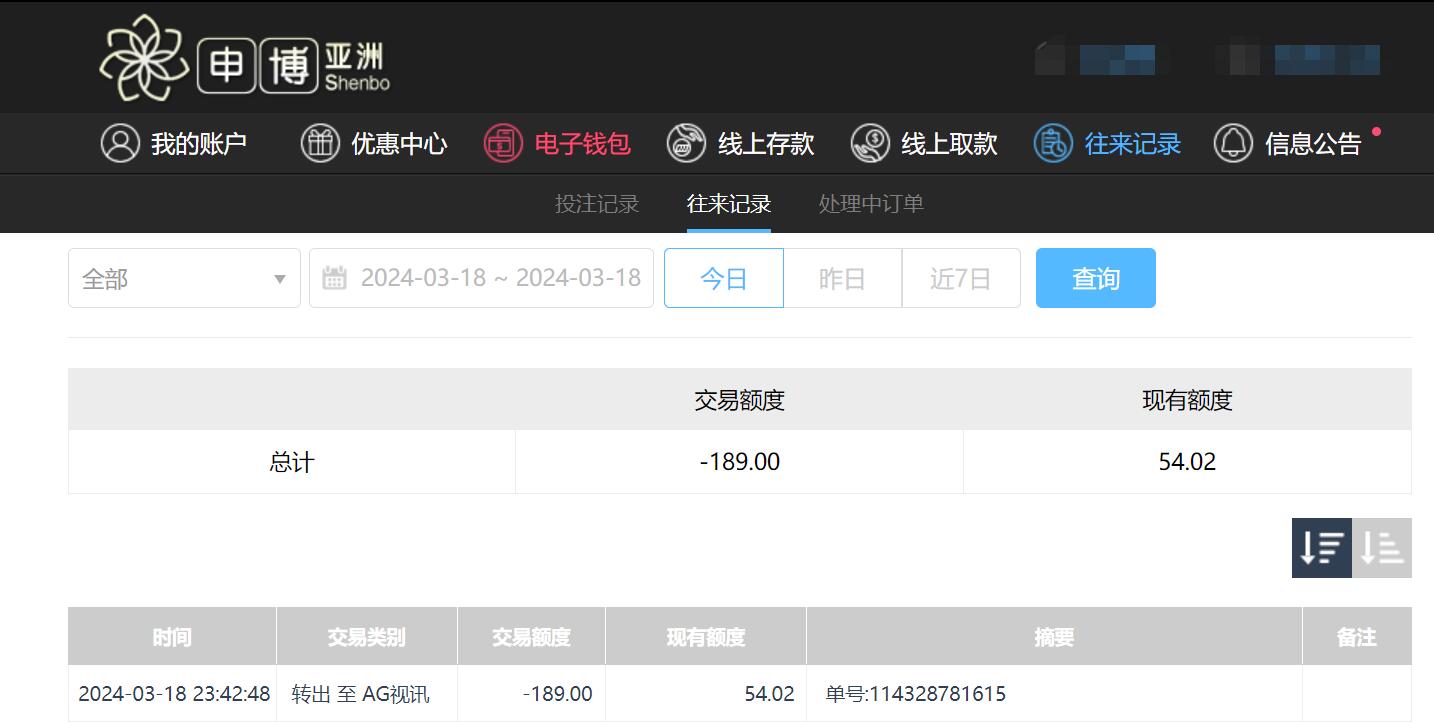1434x722 pixels.
Task: Click the Shenbo flower logo
Action: tap(143, 58)
